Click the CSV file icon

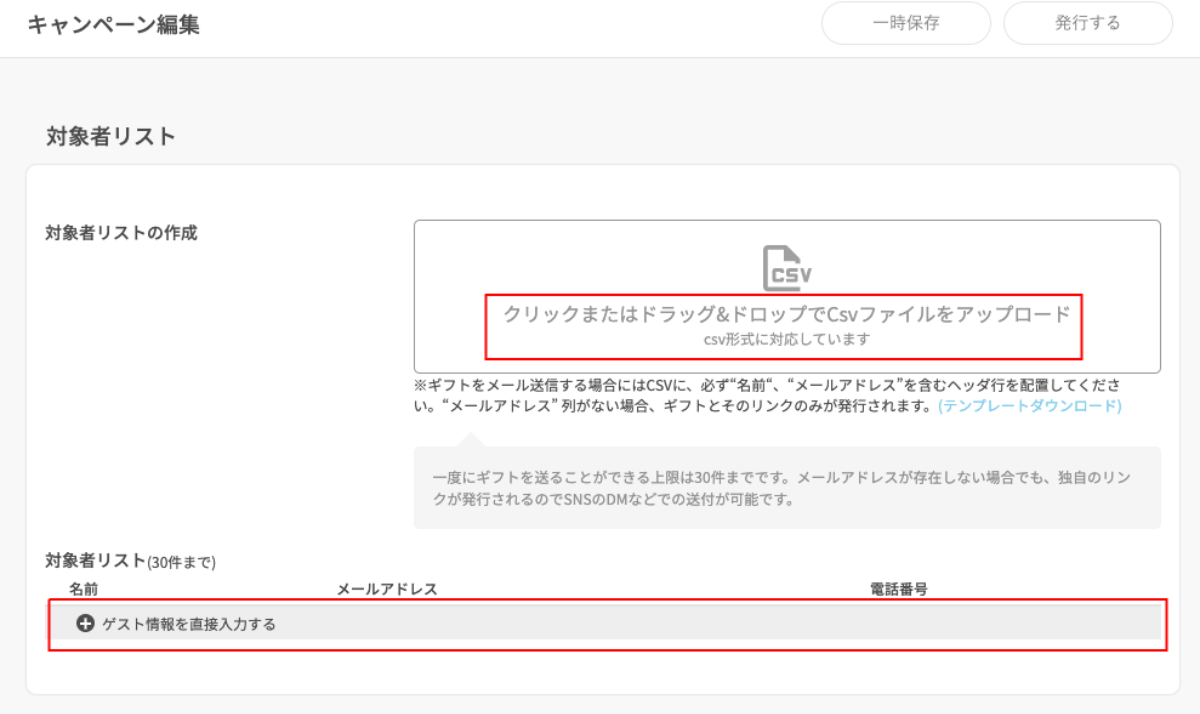tap(787, 268)
